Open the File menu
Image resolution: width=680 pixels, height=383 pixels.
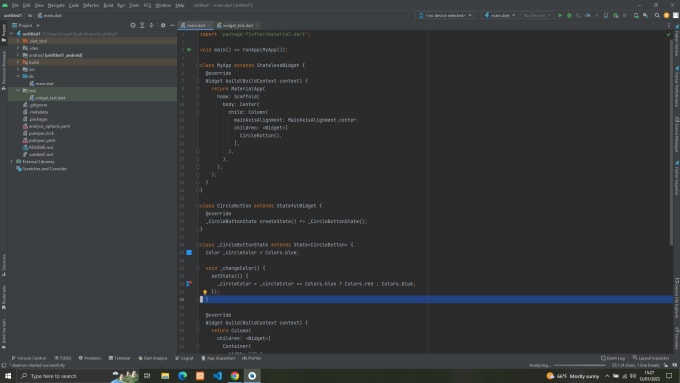point(15,5)
